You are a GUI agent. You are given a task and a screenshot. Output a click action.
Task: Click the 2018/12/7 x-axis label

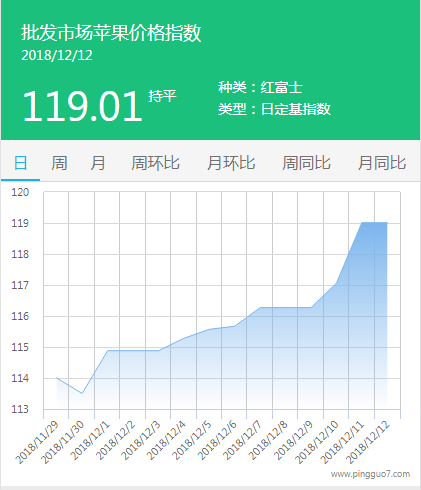[x=243, y=440]
